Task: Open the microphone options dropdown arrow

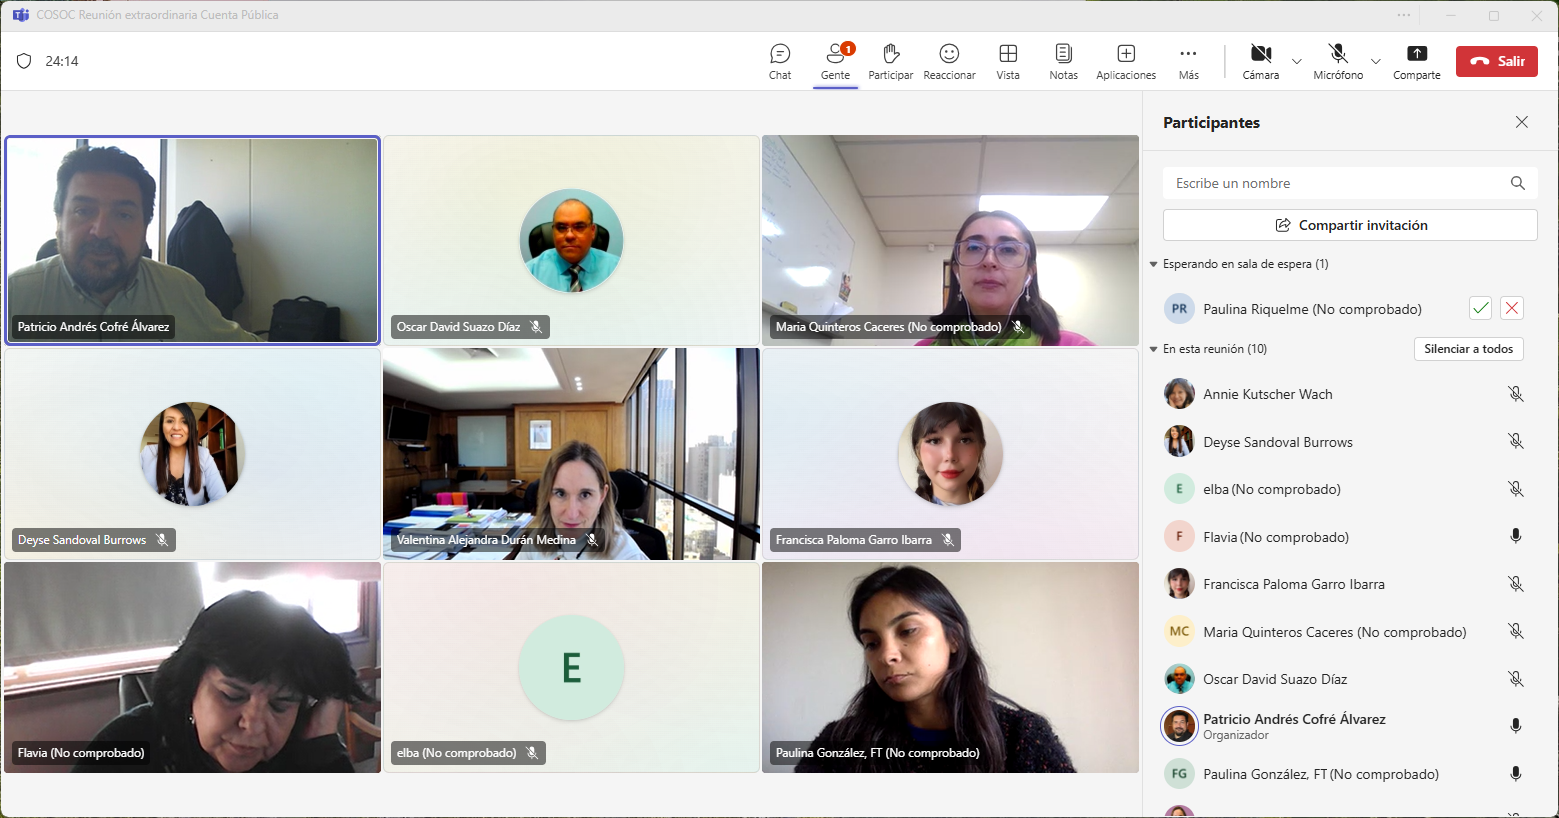Action: 1376,62
